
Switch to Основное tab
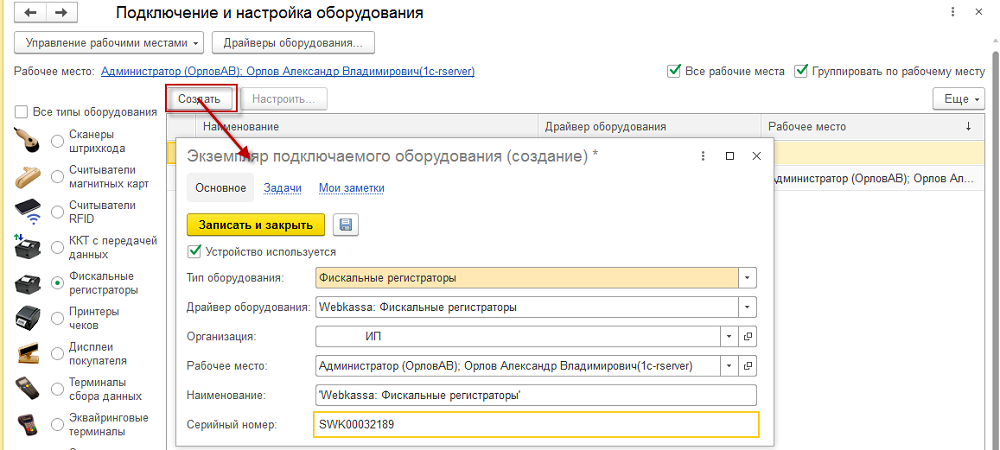pos(220,188)
